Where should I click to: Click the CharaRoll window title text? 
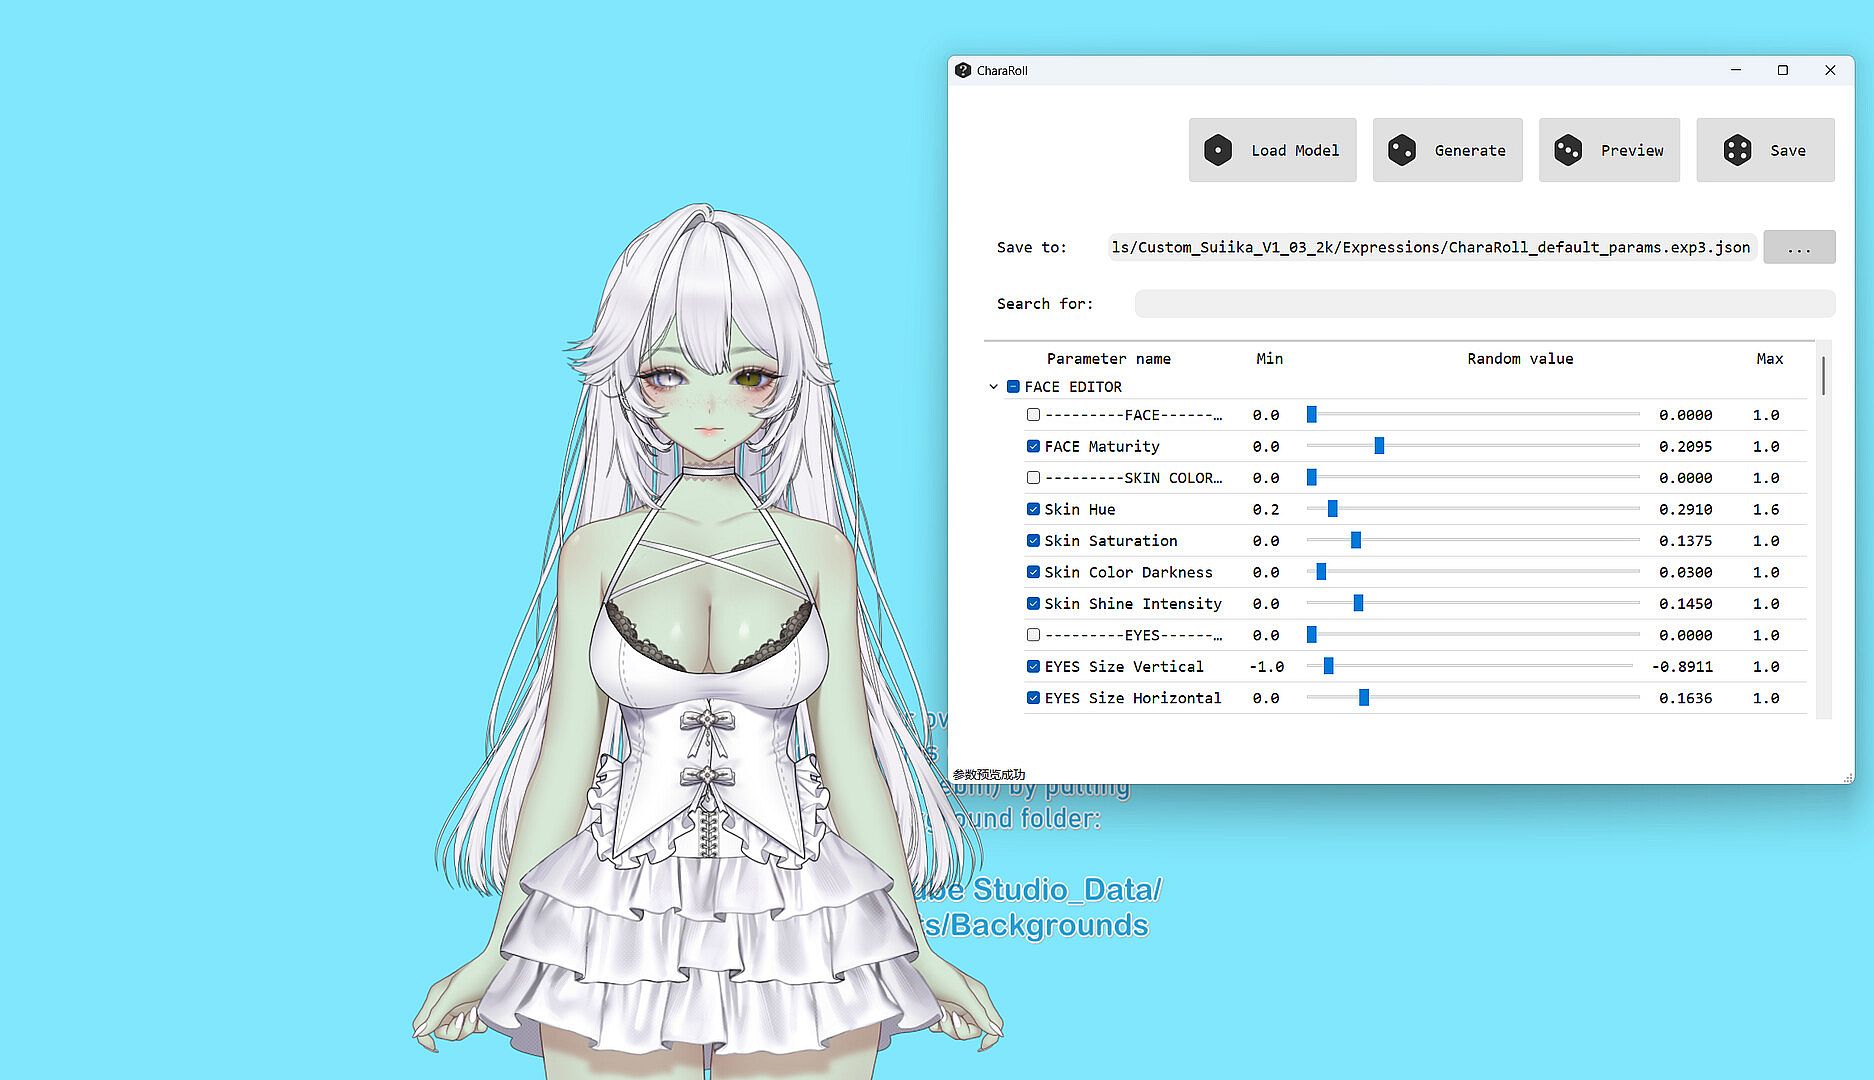[1002, 71]
